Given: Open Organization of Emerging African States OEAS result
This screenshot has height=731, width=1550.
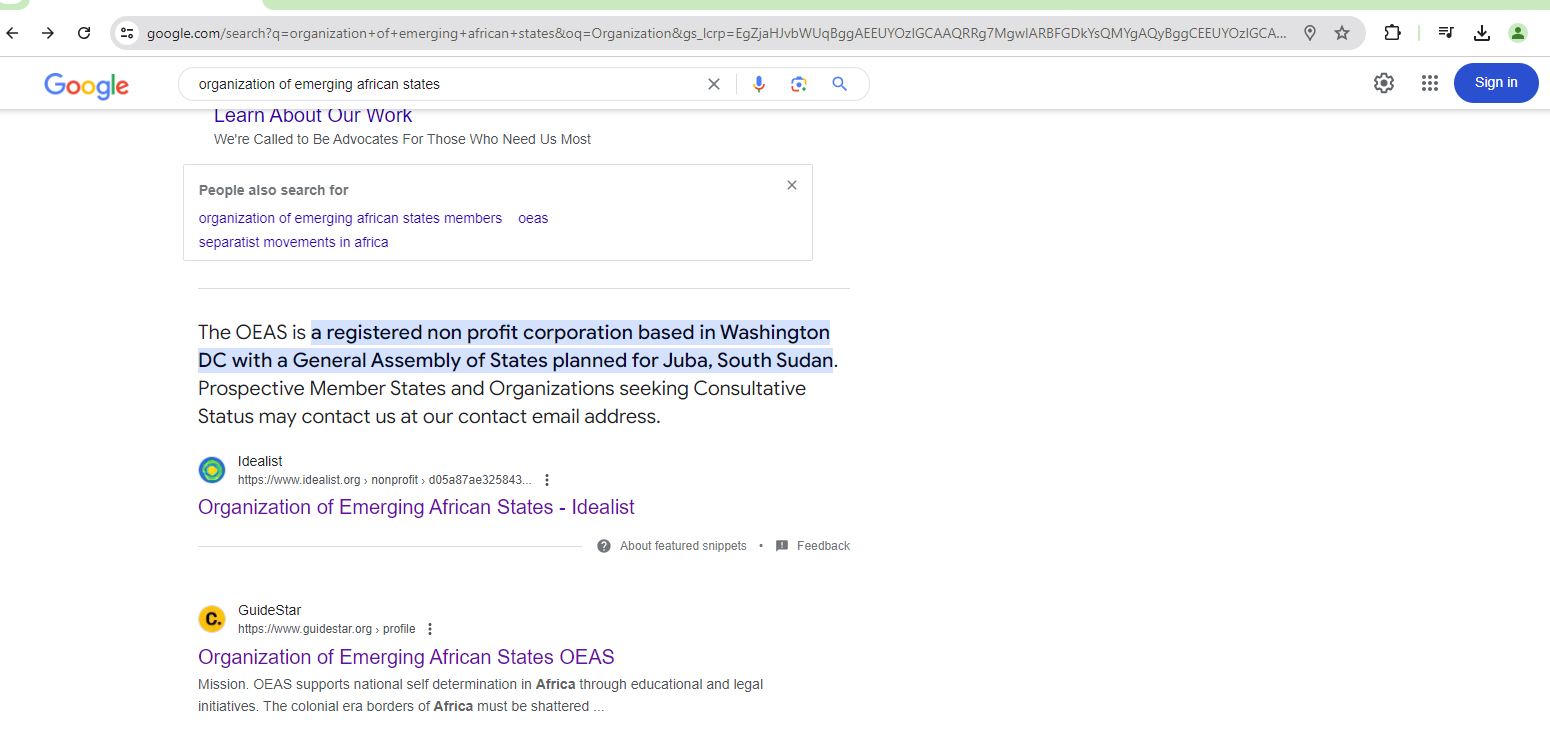Looking at the screenshot, I should tap(406, 657).
